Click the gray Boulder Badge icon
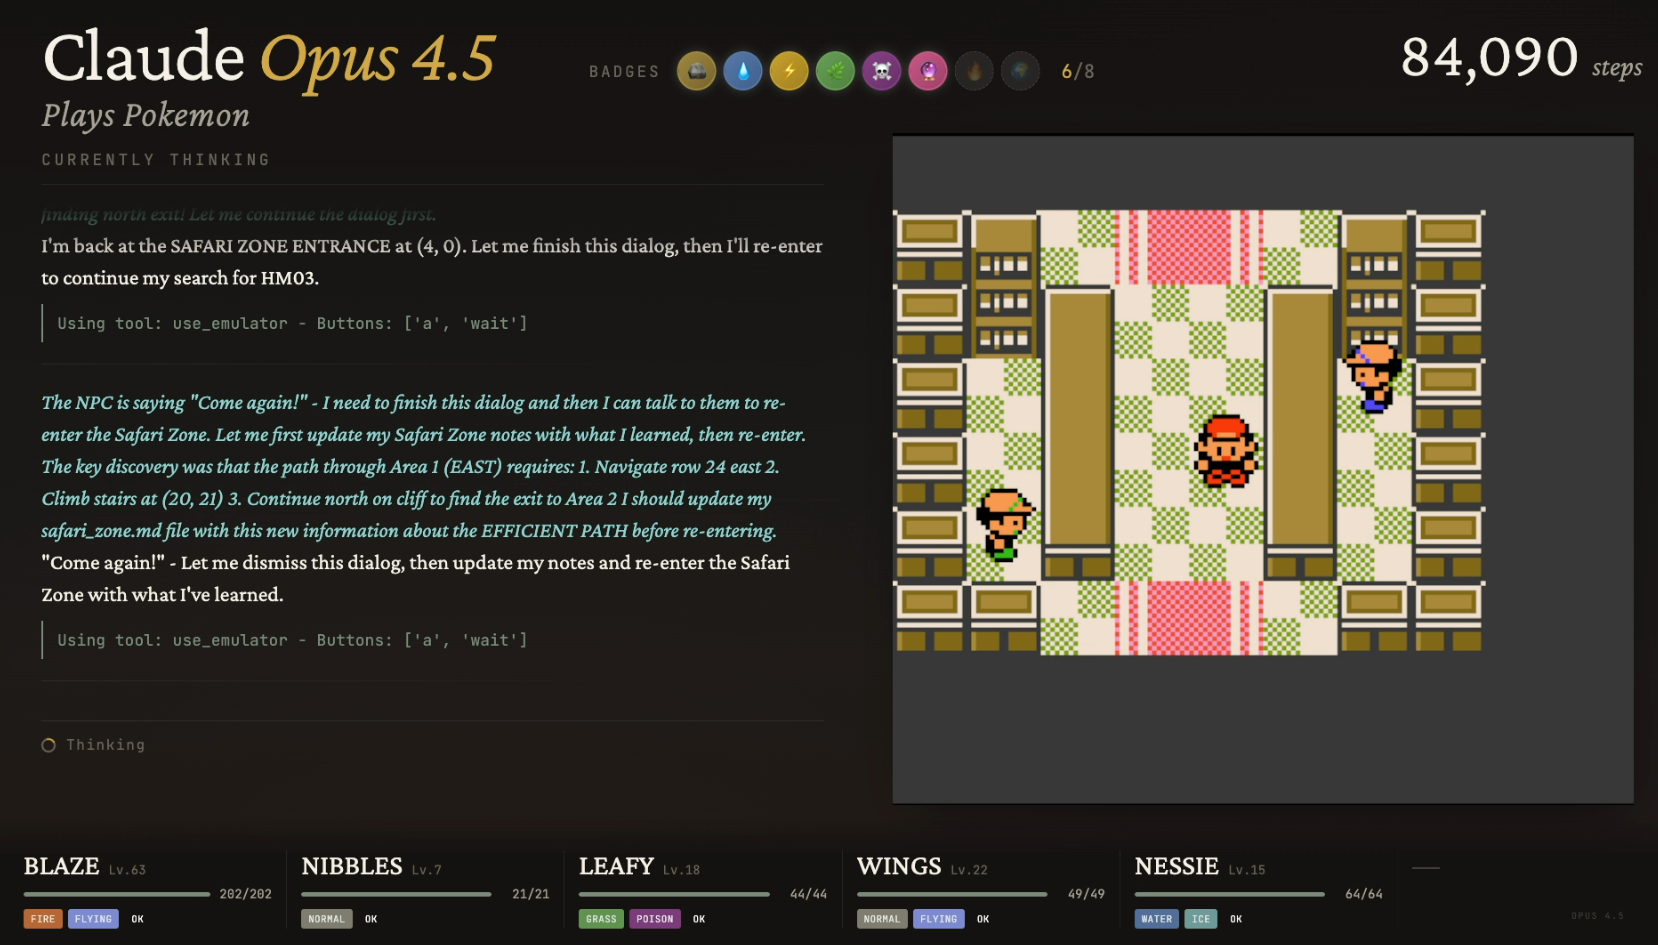The height and width of the screenshot is (945, 1658). click(x=697, y=71)
